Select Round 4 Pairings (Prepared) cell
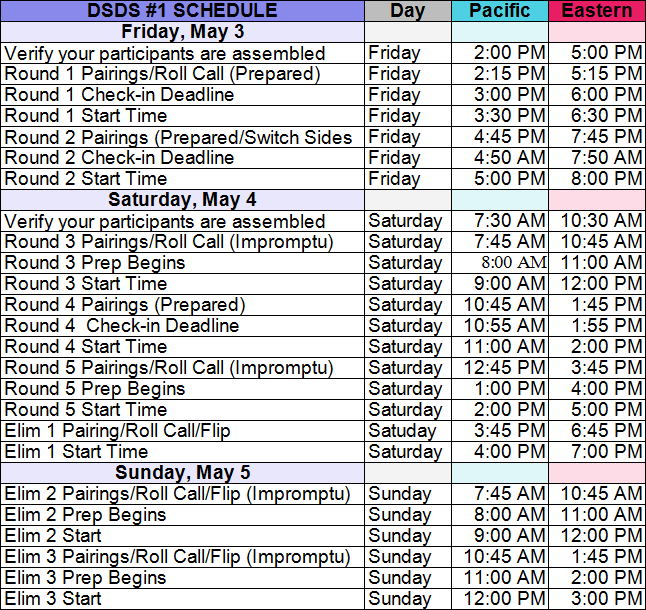The height and width of the screenshot is (610, 646). (x=125, y=305)
